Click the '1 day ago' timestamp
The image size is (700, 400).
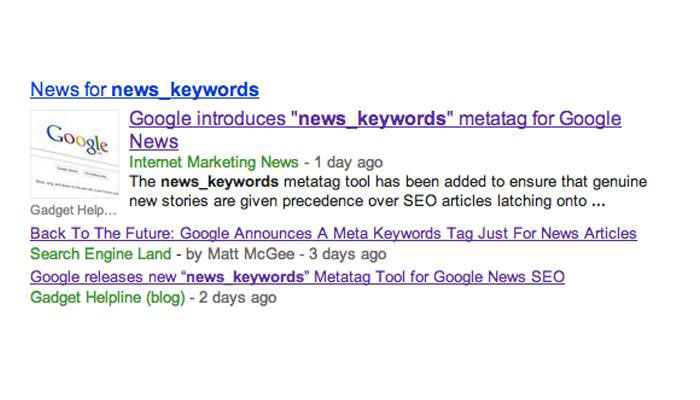[348, 162]
